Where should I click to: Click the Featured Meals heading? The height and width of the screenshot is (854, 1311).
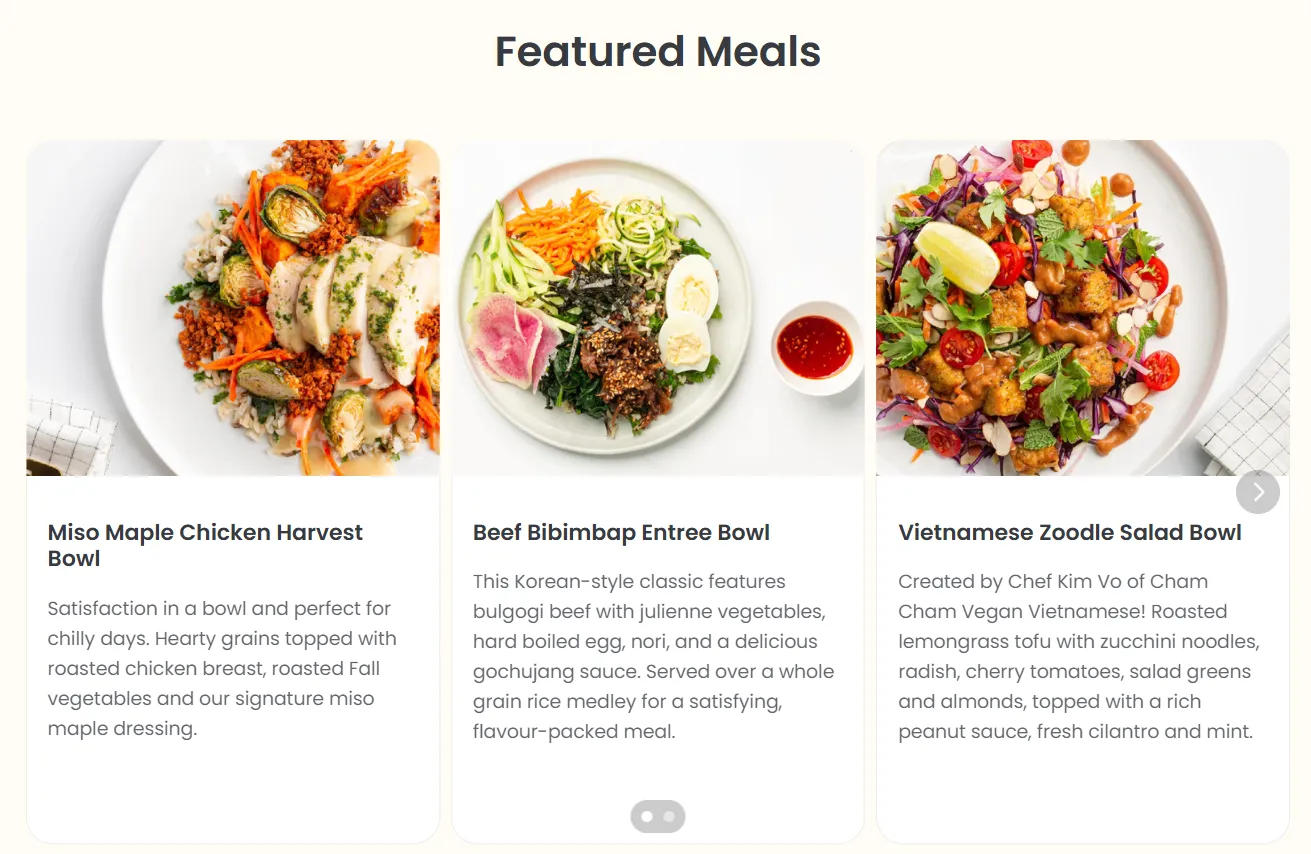[x=657, y=51]
